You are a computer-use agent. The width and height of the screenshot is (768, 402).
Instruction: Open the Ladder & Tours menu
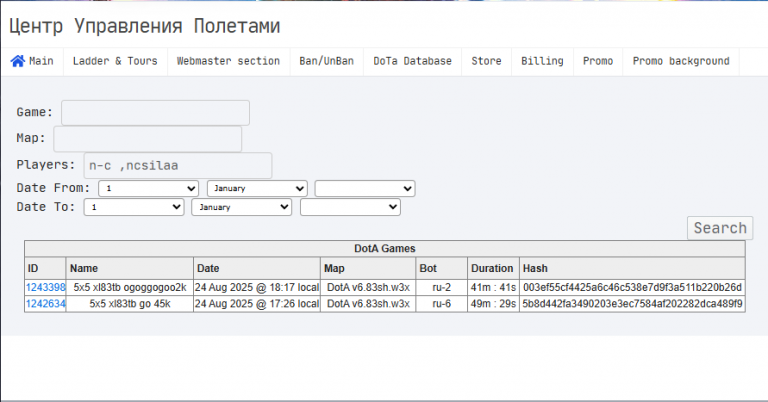click(x=115, y=61)
